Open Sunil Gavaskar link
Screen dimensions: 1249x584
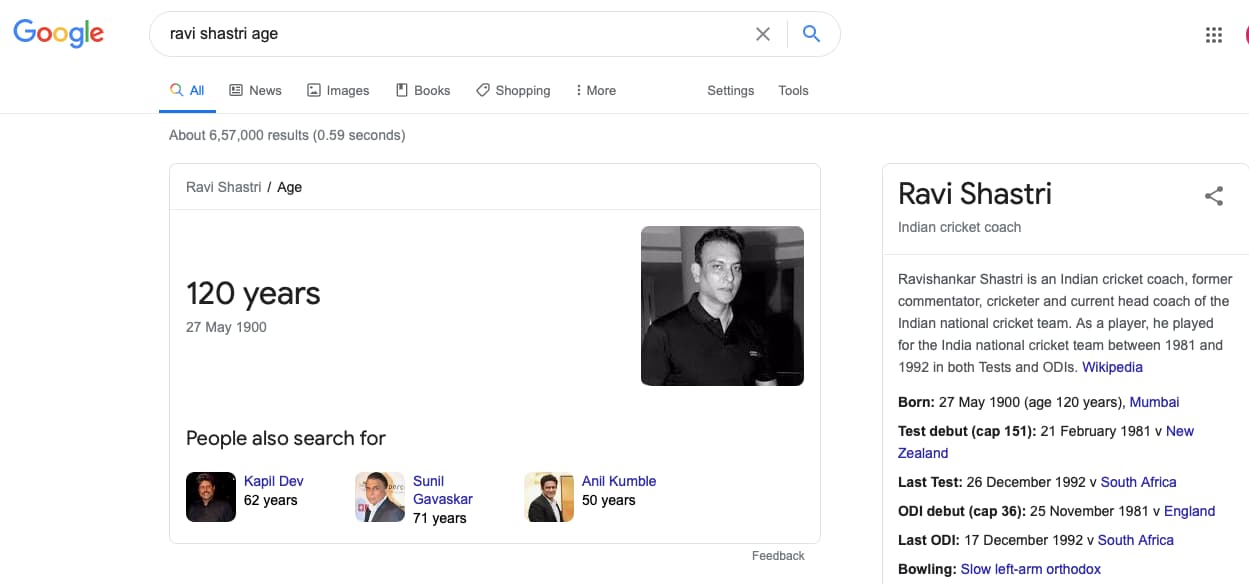tap(443, 490)
